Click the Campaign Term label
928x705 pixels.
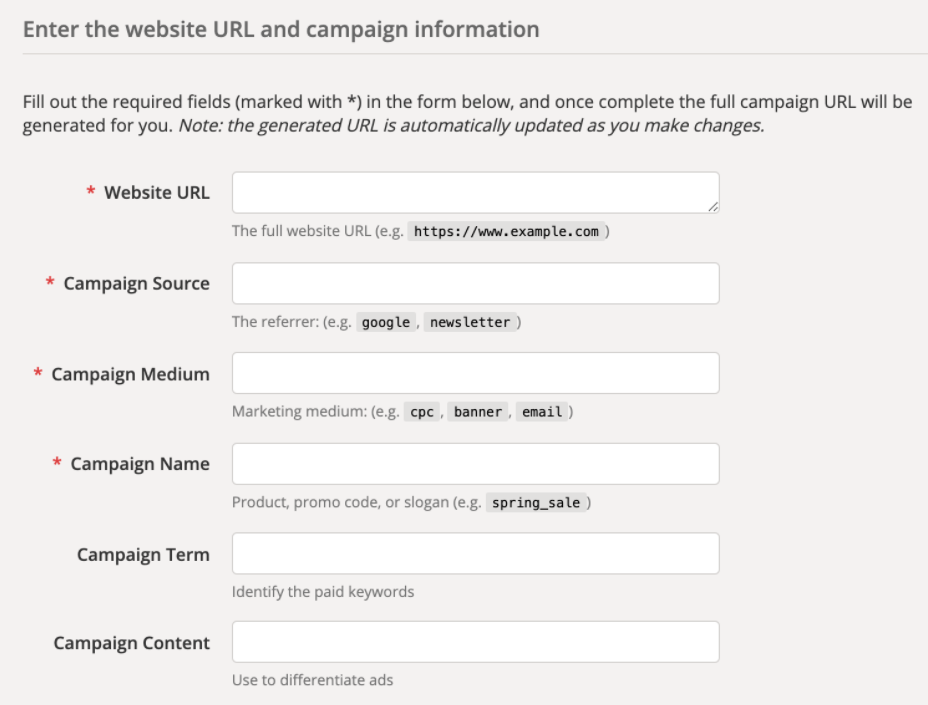click(143, 554)
